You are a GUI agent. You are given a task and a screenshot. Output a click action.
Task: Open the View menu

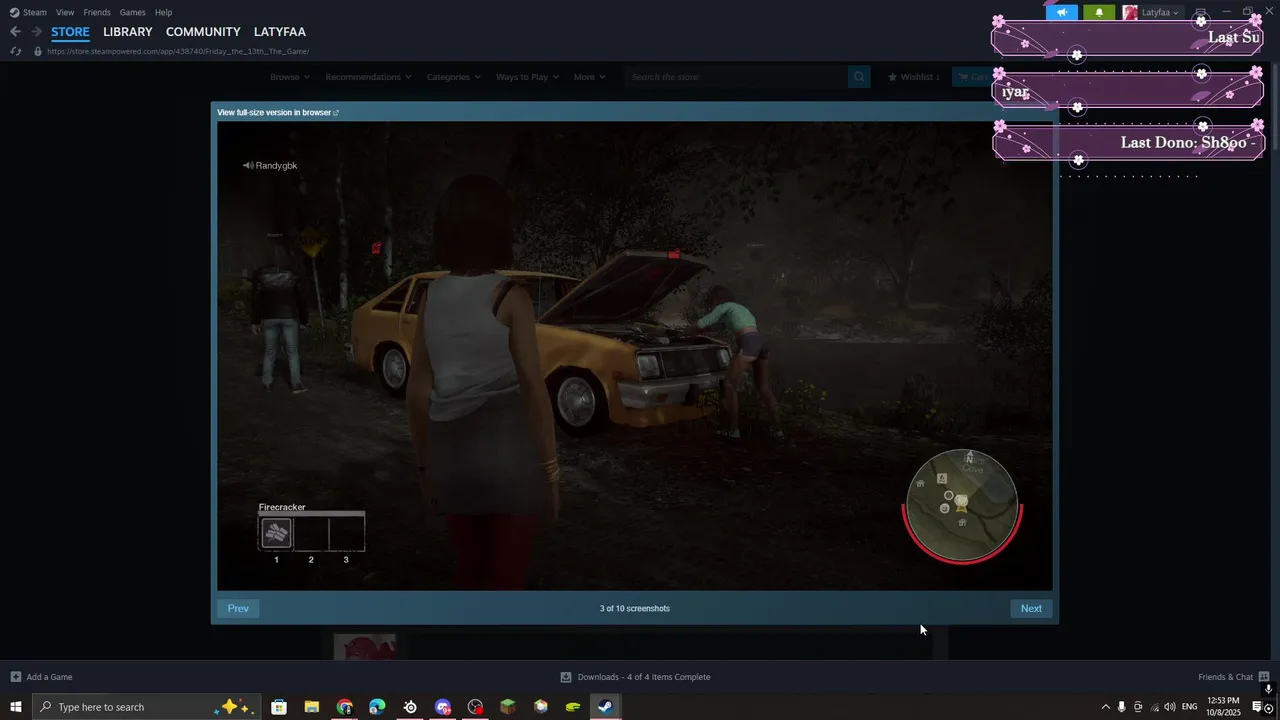tap(65, 12)
